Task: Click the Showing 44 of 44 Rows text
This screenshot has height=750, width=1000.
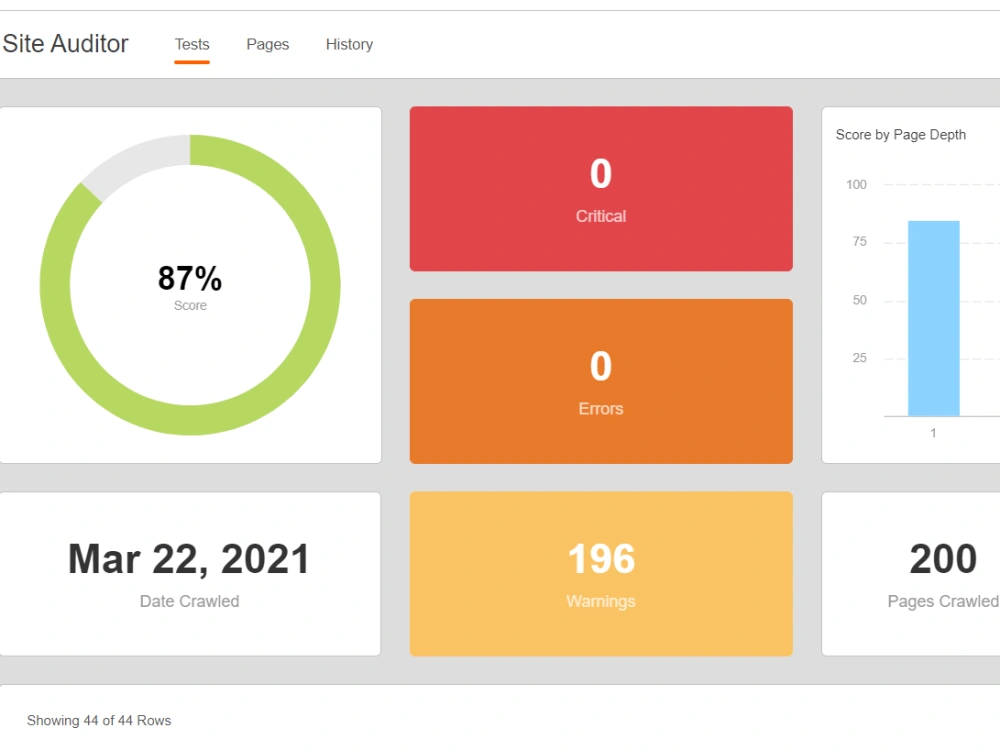Action: click(x=99, y=721)
